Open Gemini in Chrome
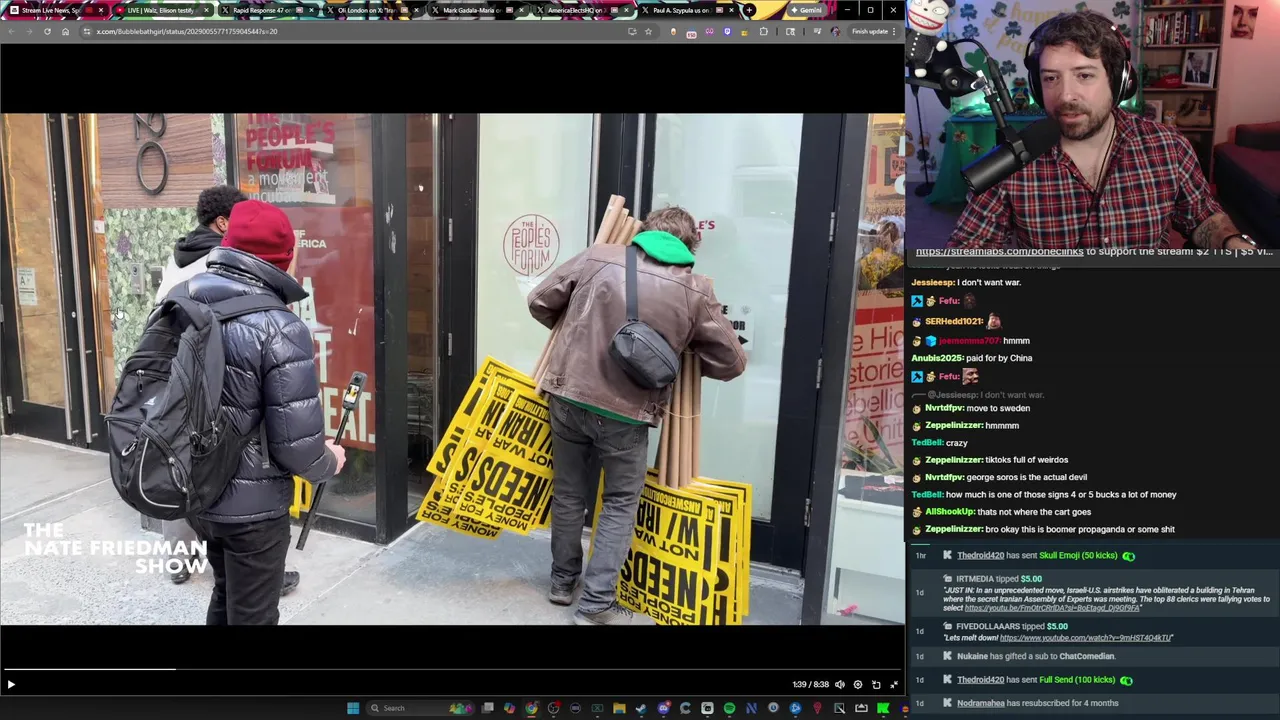The height and width of the screenshot is (720, 1280). point(806,10)
